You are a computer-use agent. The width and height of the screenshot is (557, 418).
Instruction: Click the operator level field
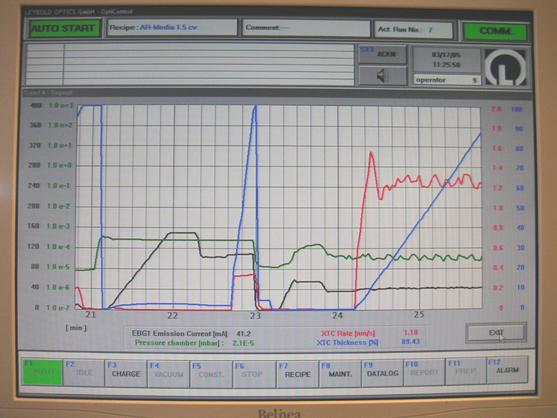pyautogui.click(x=447, y=80)
